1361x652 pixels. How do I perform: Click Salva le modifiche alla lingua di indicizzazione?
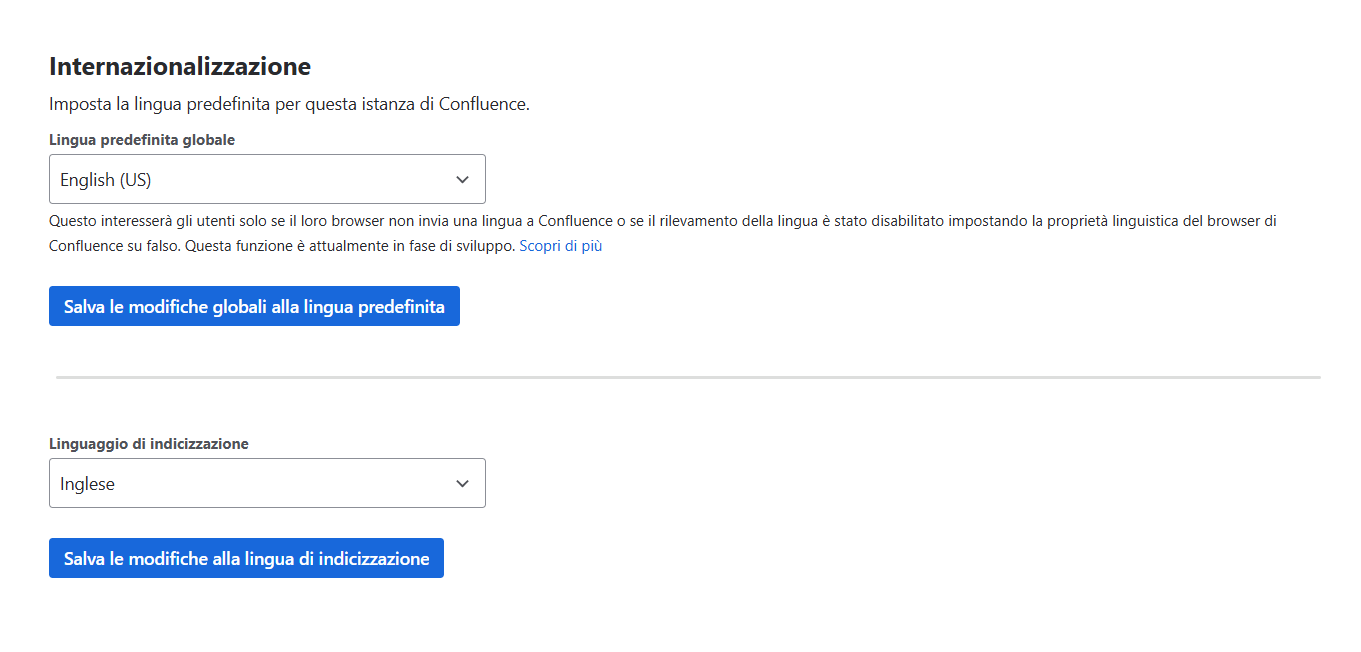click(246, 559)
